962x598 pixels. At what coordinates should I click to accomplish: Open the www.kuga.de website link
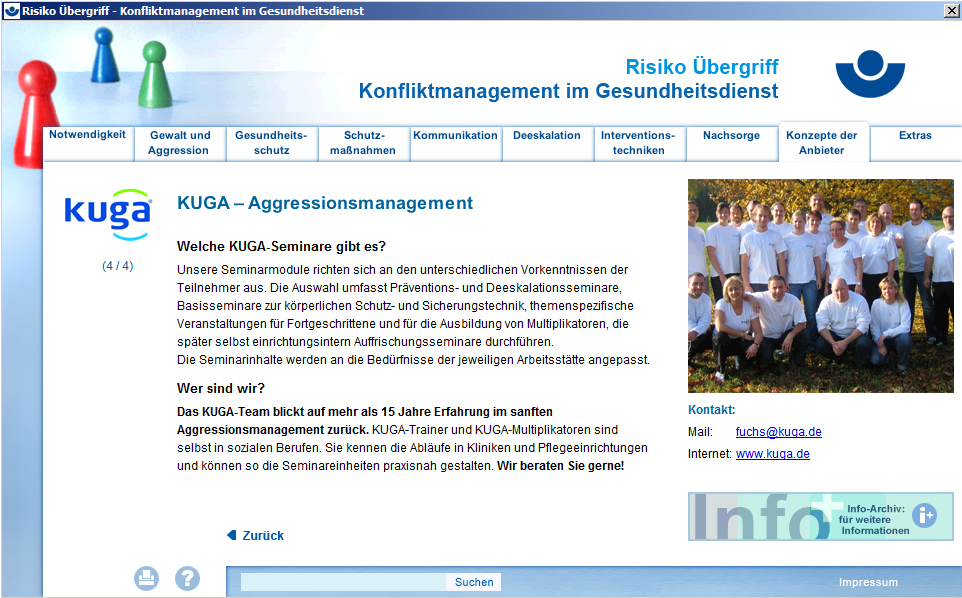coord(772,454)
